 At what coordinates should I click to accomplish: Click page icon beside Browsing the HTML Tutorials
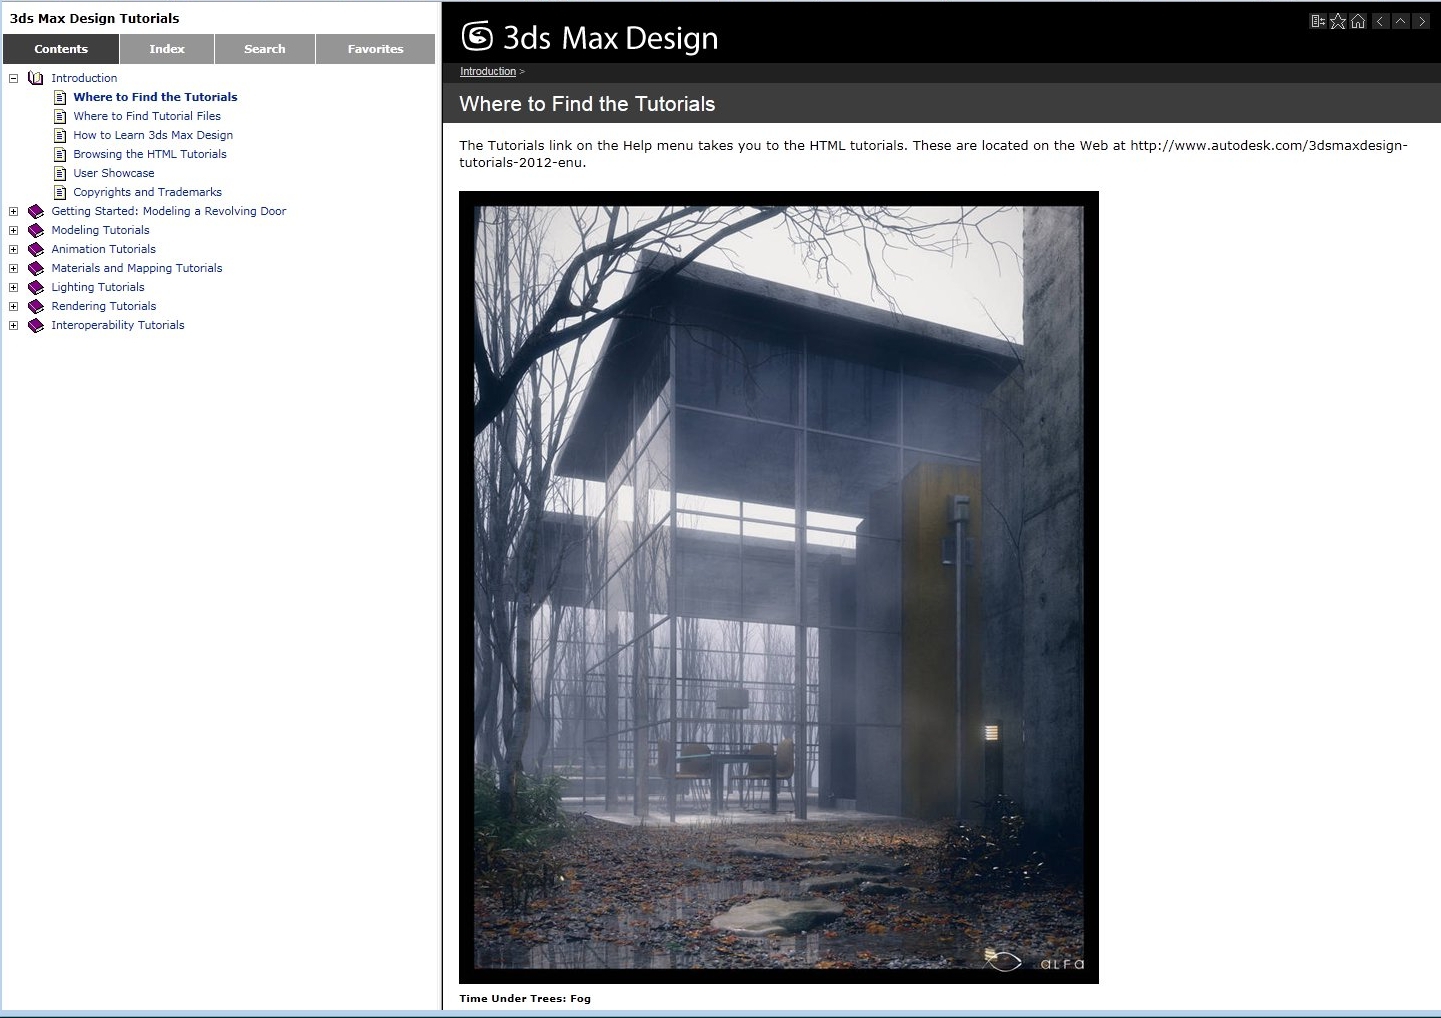click(60, 154)
